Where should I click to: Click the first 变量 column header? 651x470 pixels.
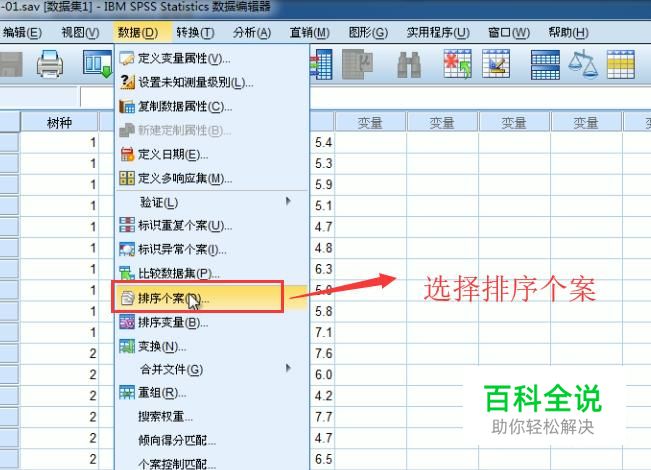tap(370, 122)
